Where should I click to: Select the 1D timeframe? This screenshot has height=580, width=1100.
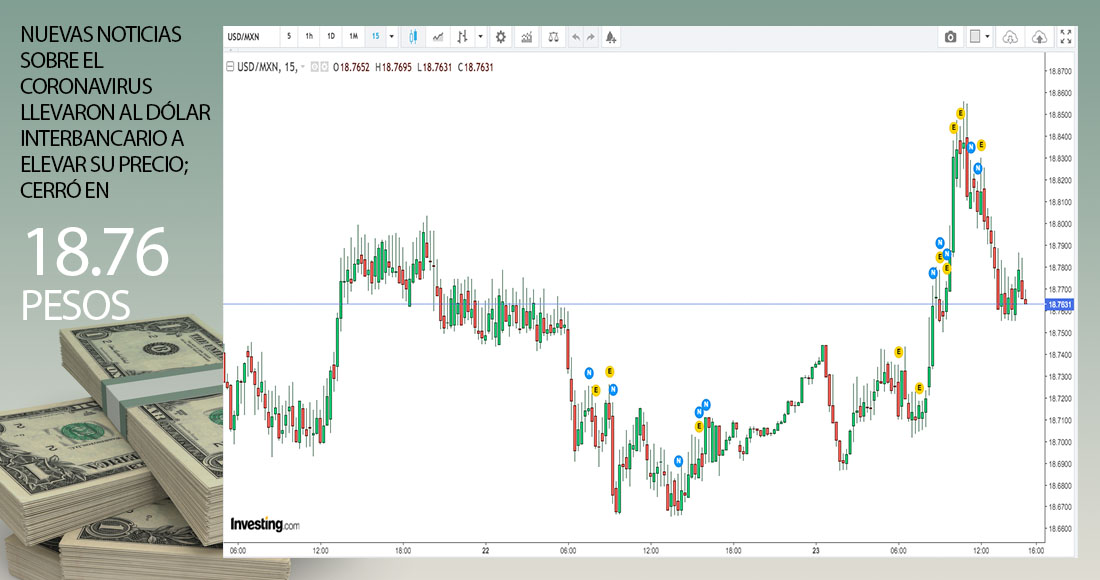click(331, 37)
